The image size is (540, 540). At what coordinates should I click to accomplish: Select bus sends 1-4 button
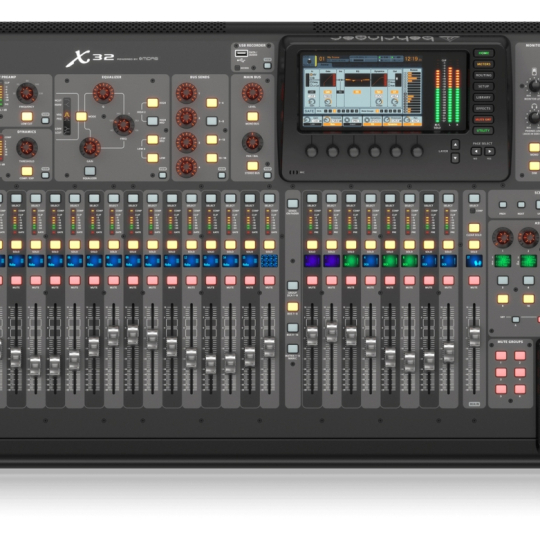212,103
